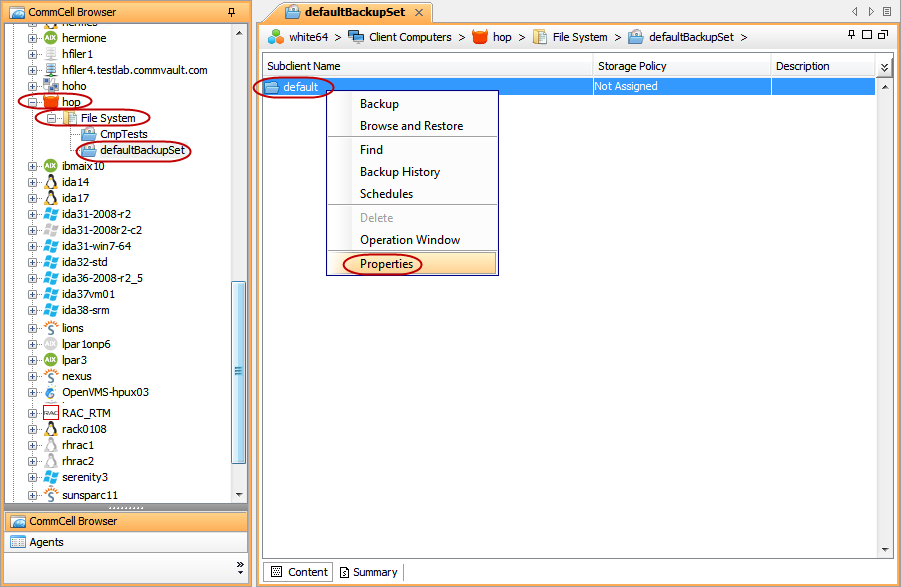Open the Agents panel

pyautogui.click(x=125, y=543)
